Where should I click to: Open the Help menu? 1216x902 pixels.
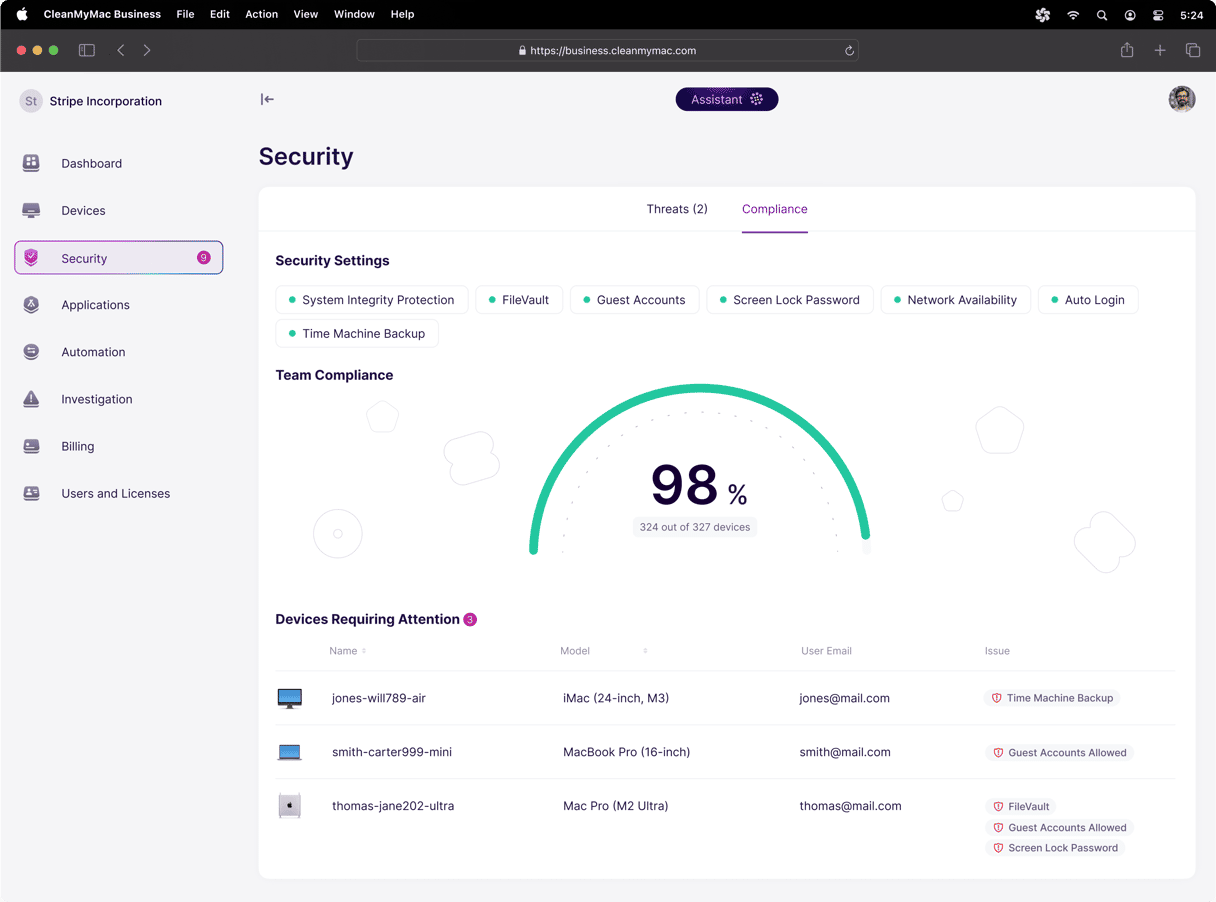click(402, 14)
